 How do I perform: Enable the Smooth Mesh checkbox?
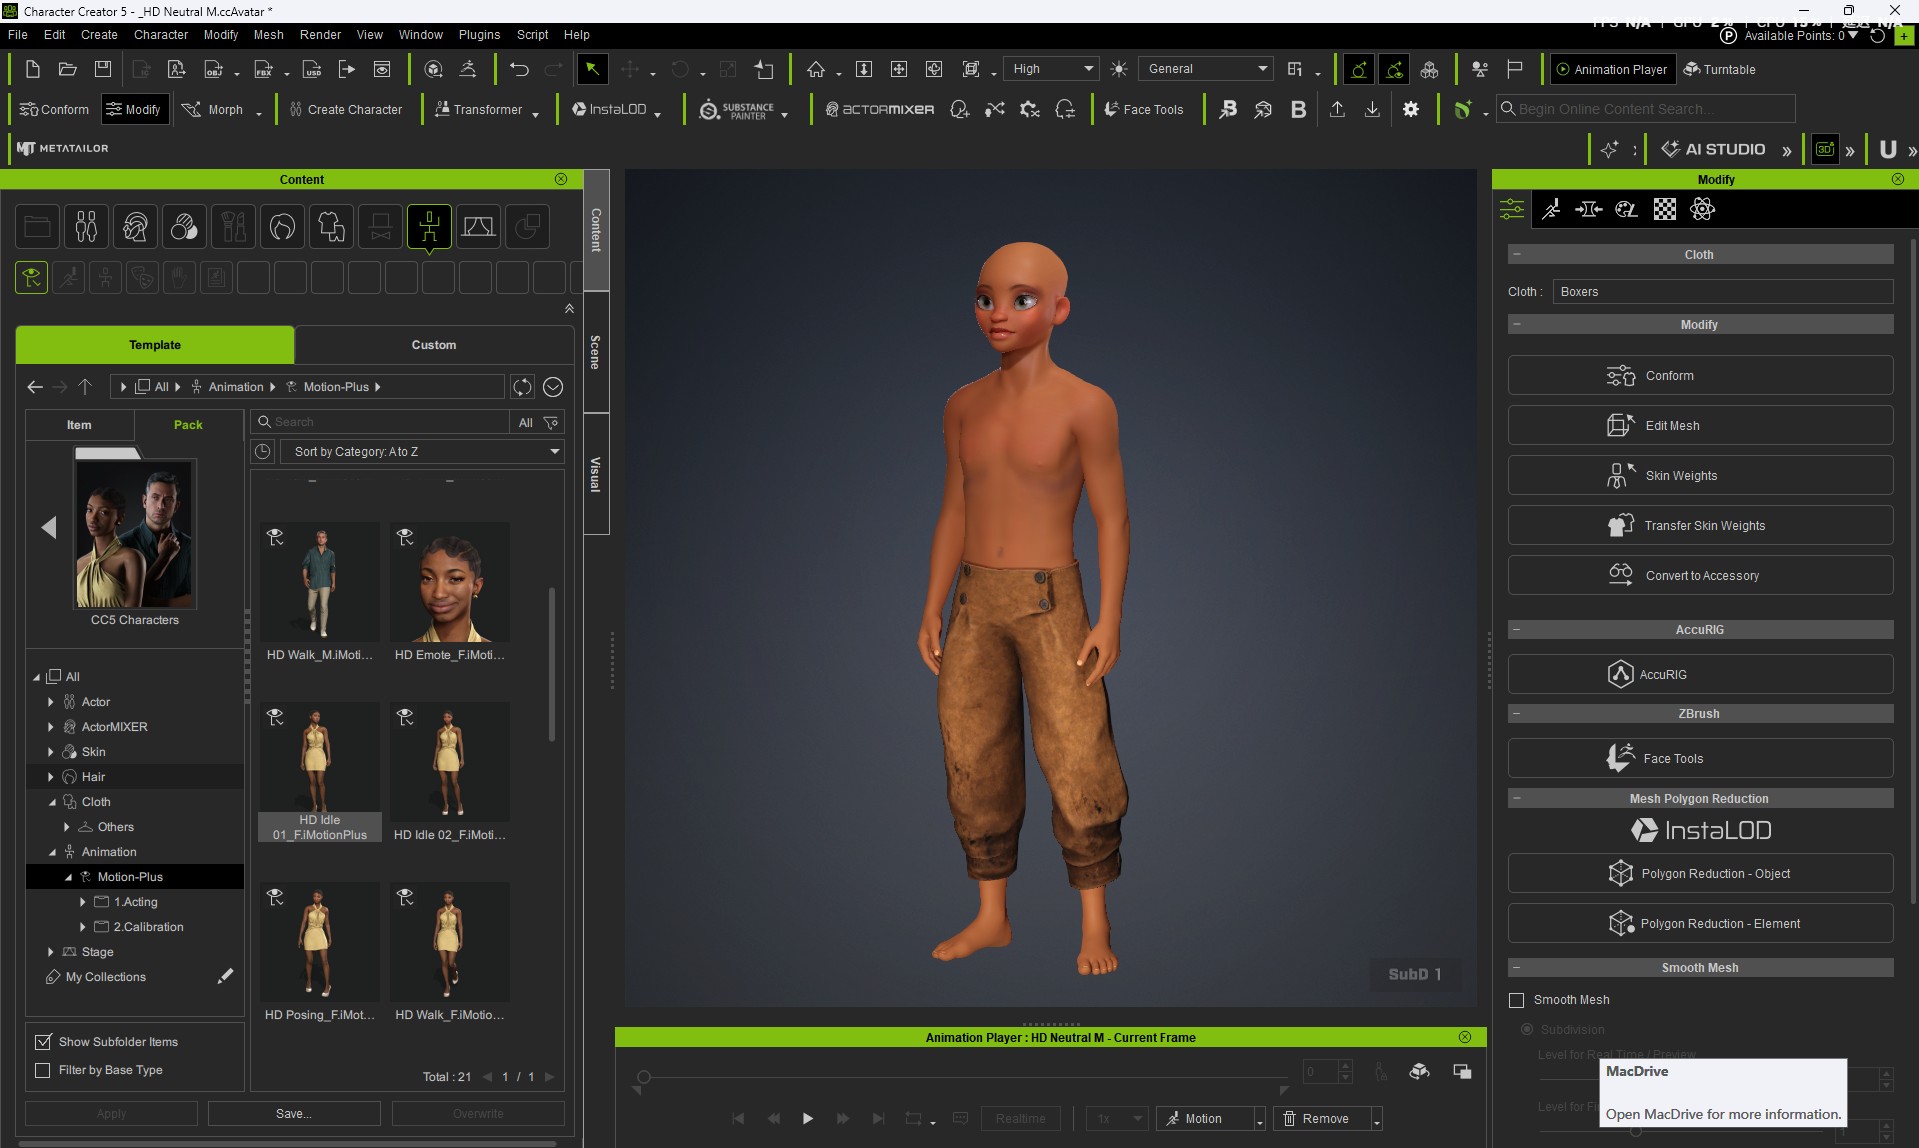(1516, 999)
